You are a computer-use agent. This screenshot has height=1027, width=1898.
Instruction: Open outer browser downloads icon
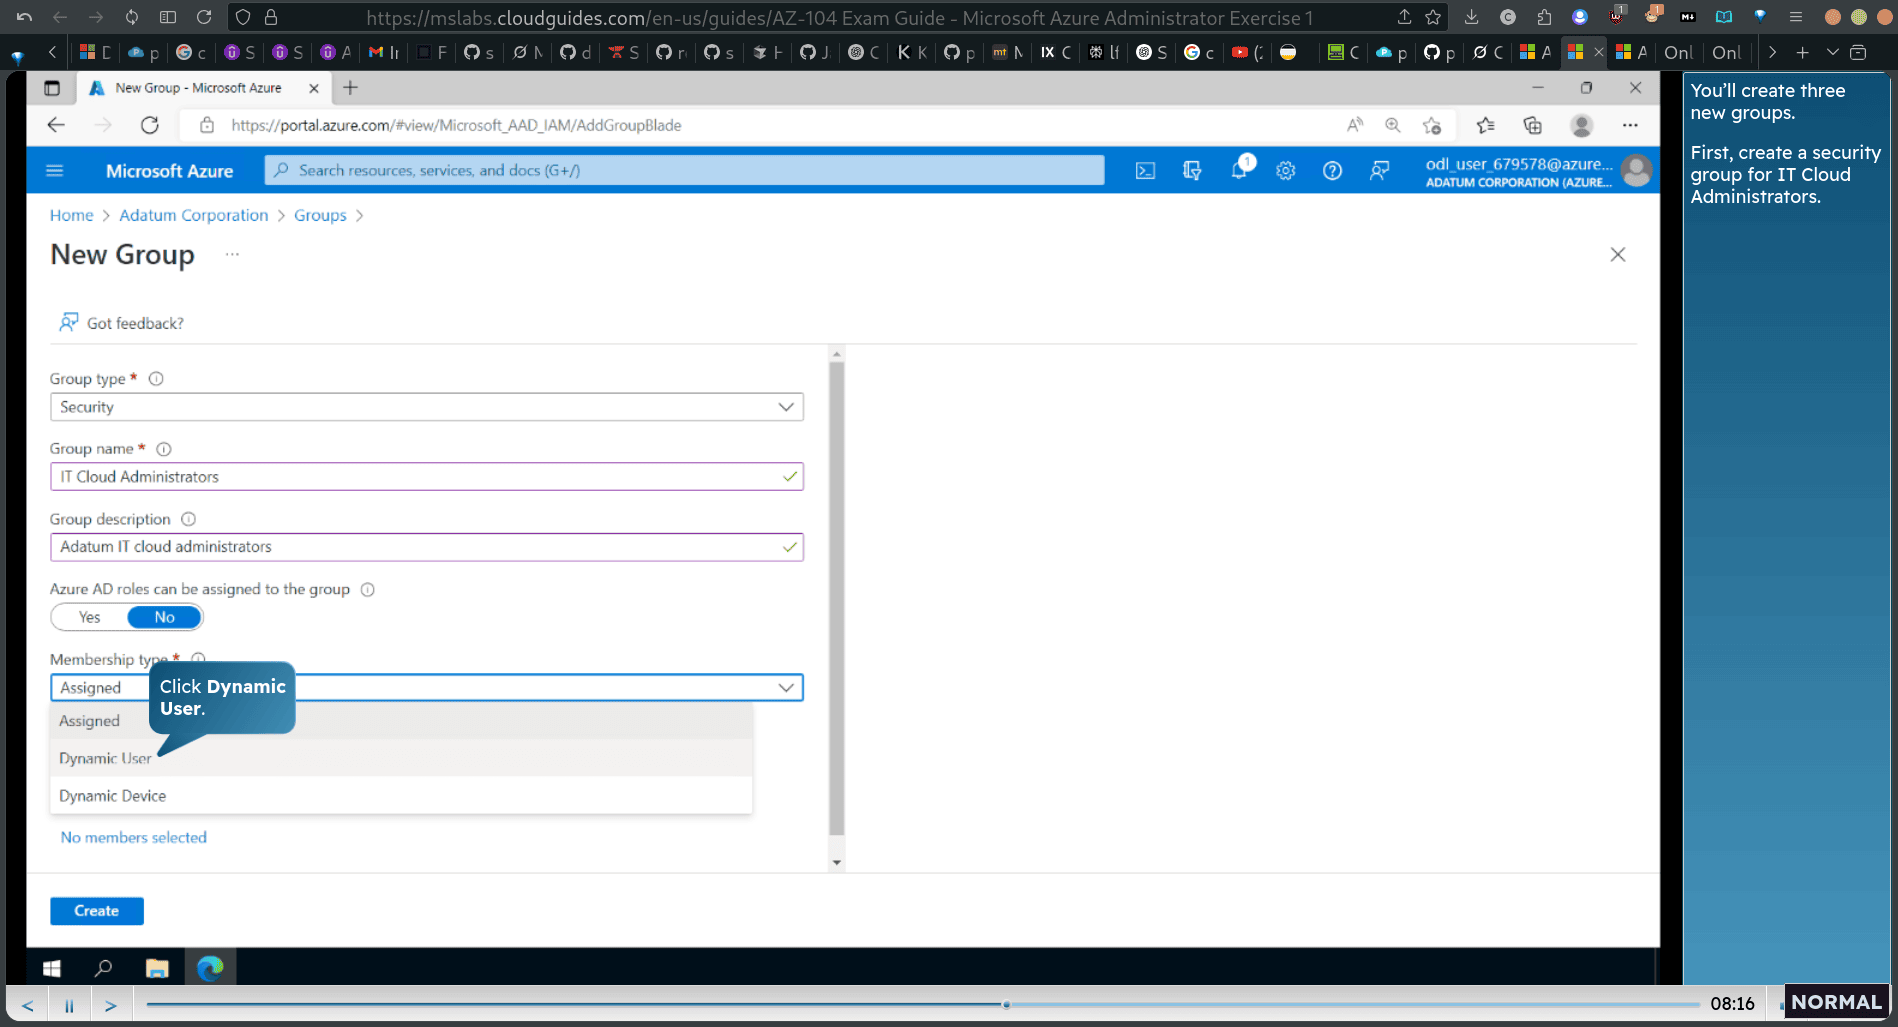pyautogui.click(x=1471, y=17)
